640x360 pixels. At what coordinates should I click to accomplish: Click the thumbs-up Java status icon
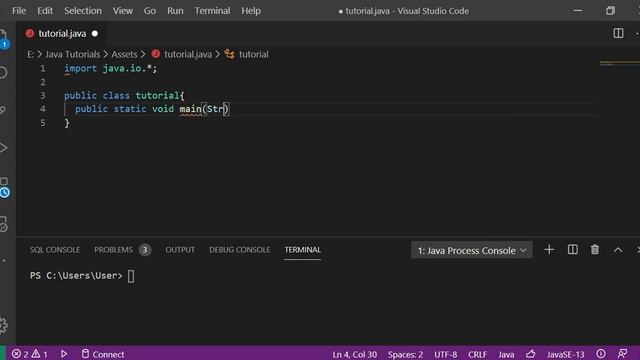point(531,354)
